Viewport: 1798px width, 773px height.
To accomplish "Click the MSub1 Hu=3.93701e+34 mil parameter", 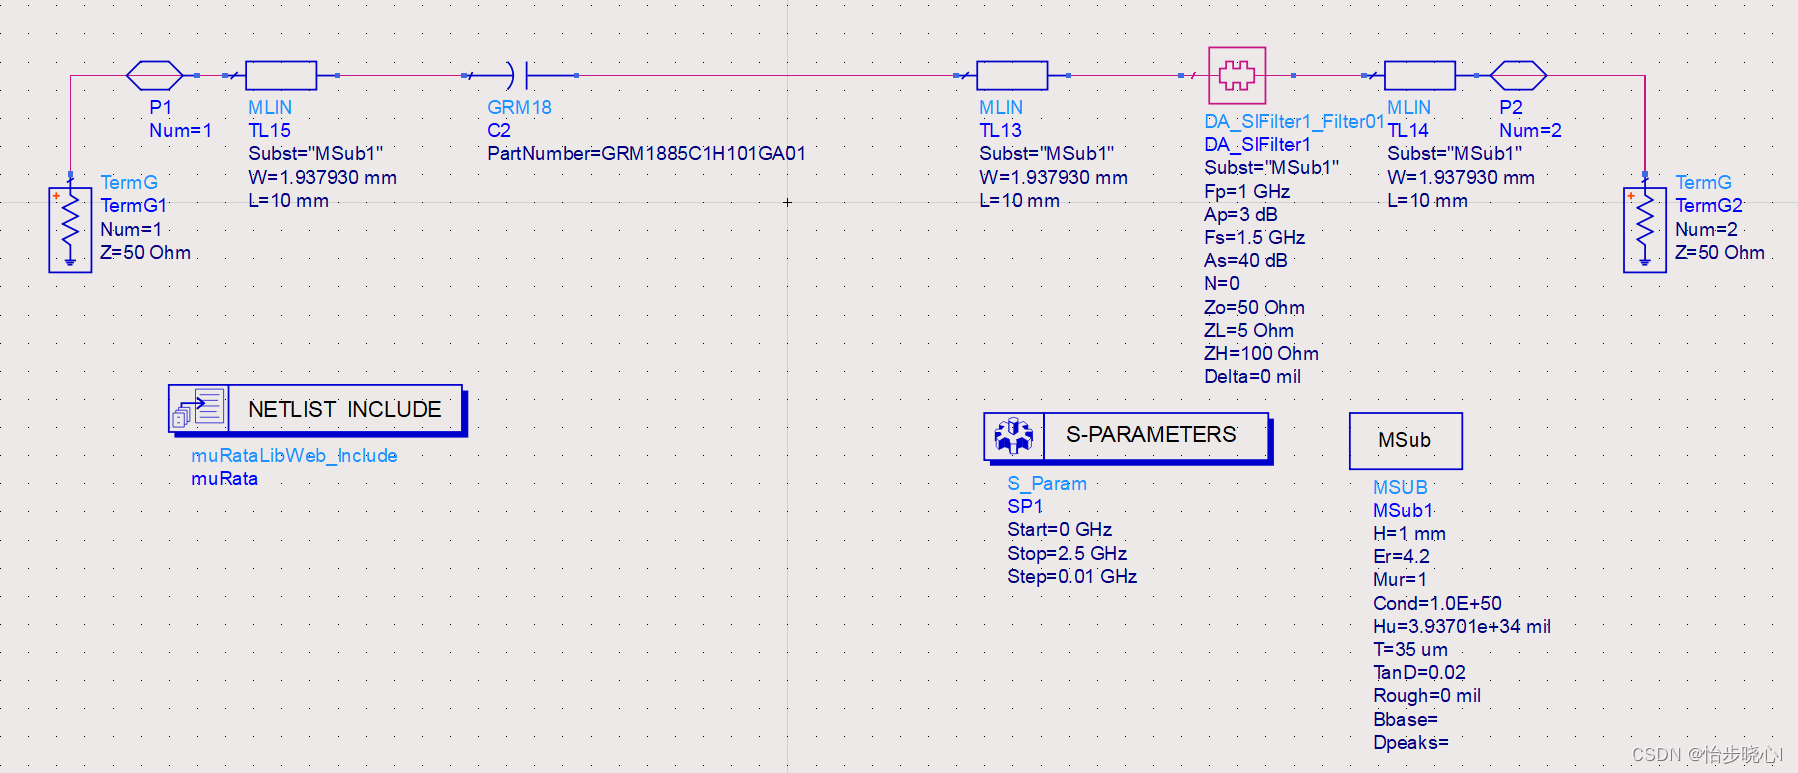I will point(1462,626).
